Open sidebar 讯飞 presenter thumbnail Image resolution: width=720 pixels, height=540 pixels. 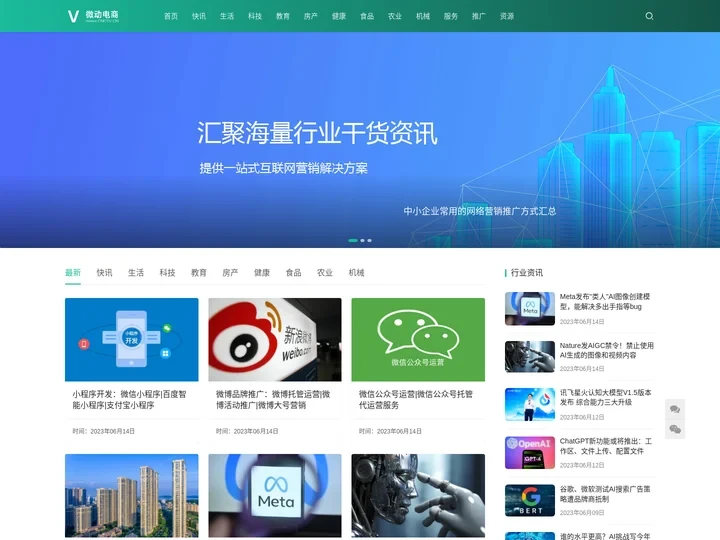[x=530, y=405]
